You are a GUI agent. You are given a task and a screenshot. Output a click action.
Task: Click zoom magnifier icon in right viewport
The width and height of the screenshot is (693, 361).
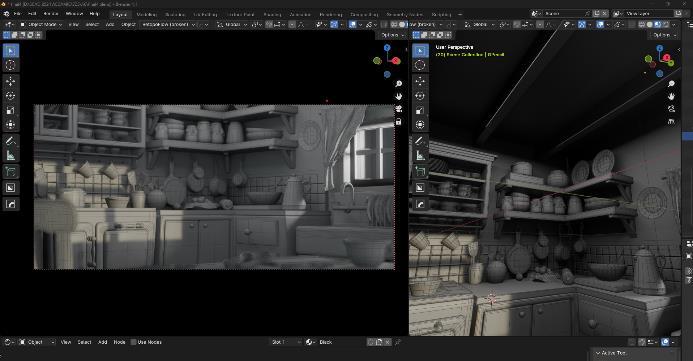tap(671, 84)
